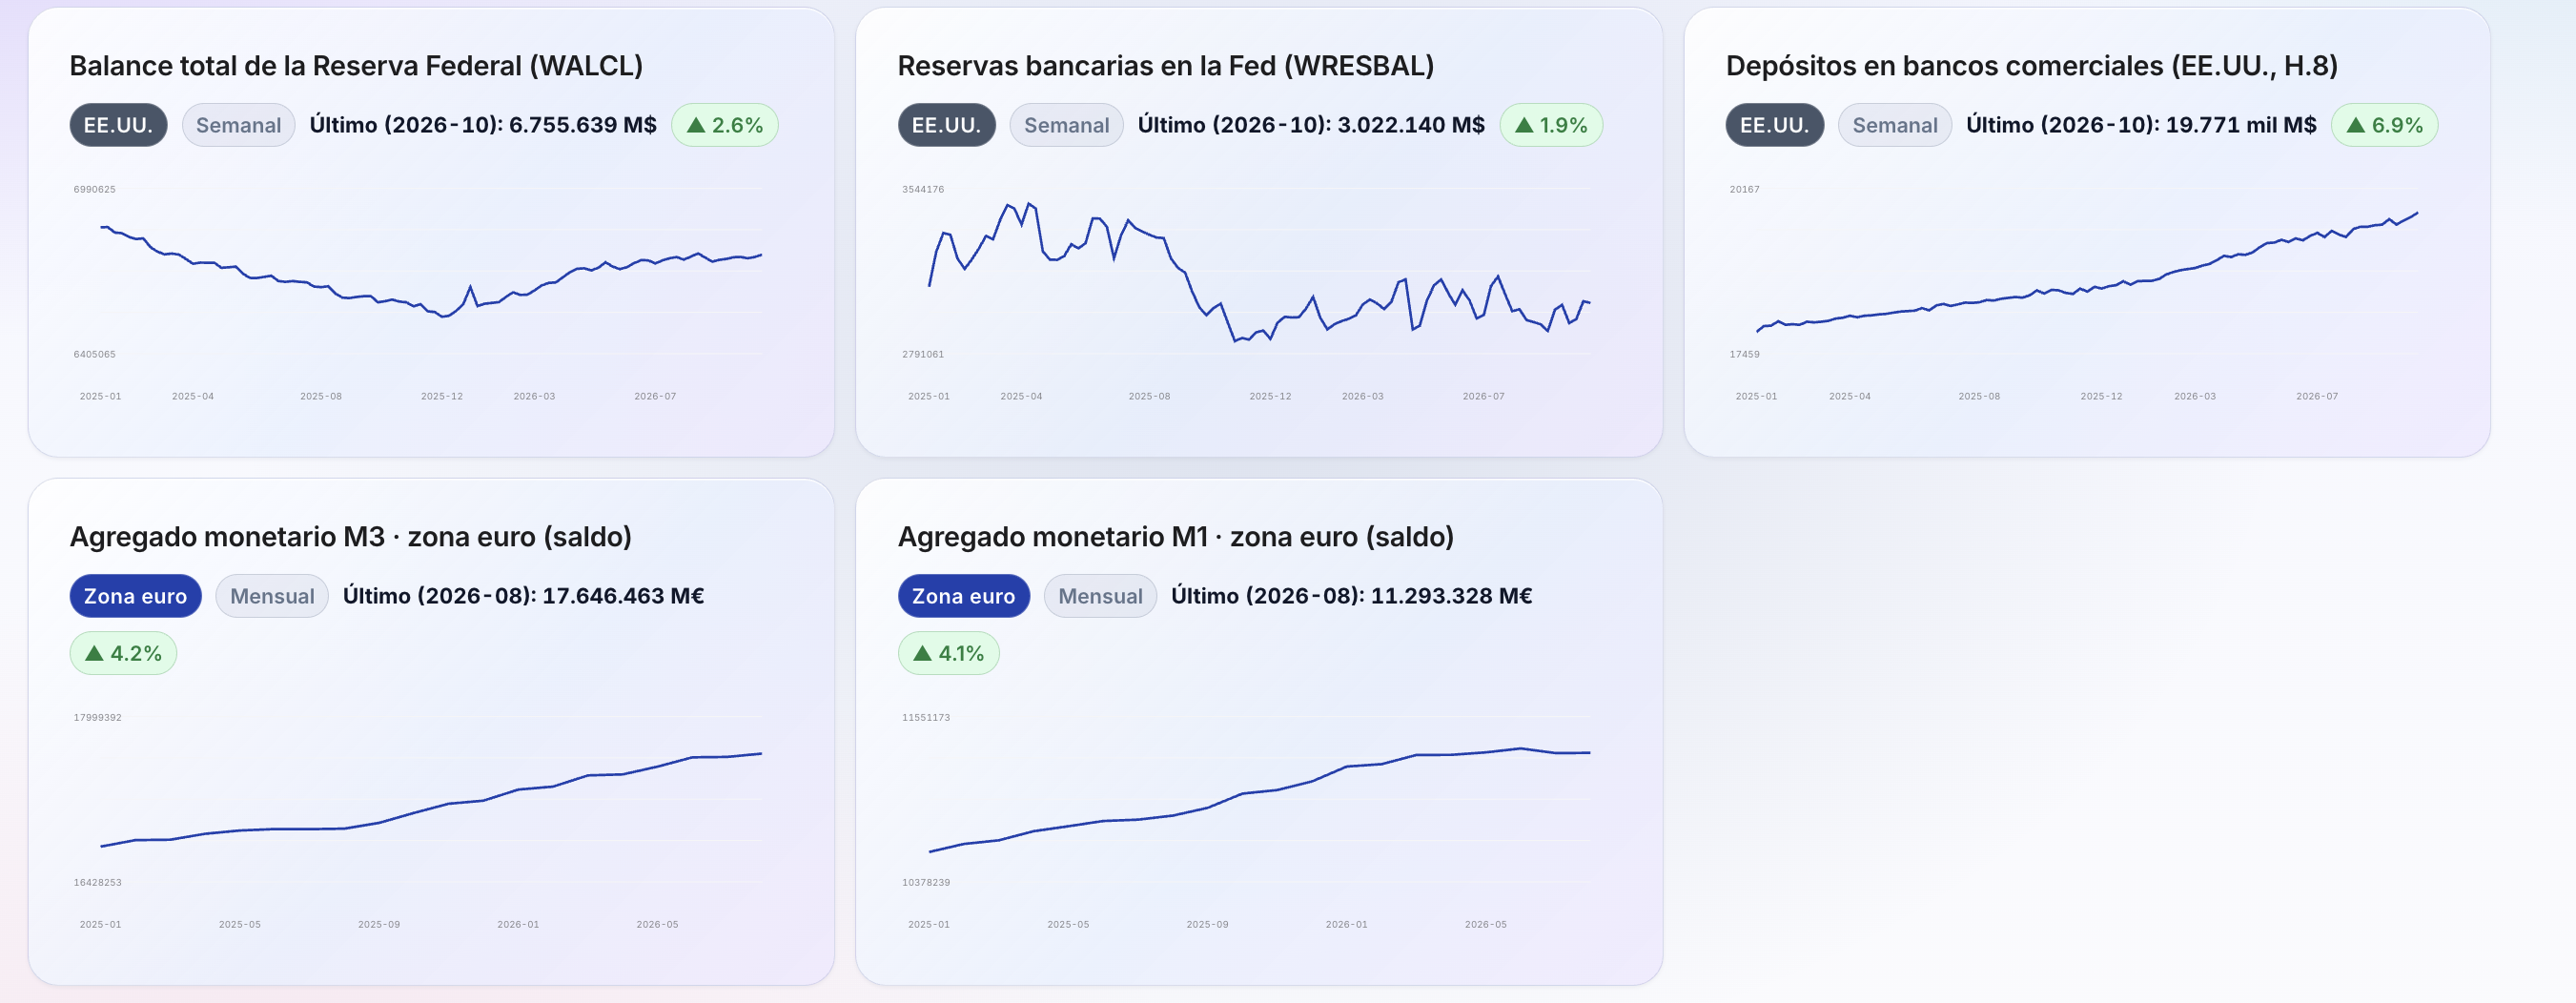This screenshot has width=2576, height=1003.
Task: Click the Semanal badge on H.8 deposits card
Action: point(1894,125)
